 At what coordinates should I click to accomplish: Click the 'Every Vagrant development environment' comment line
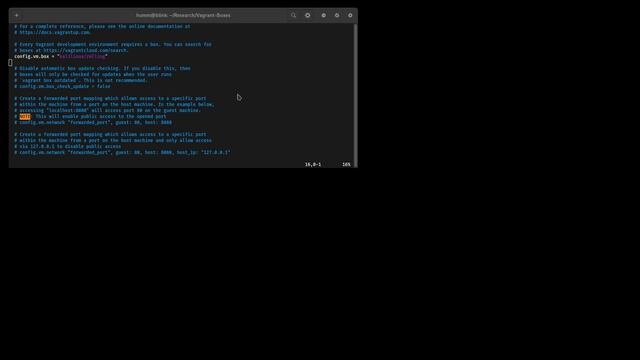tap(113, 44)
